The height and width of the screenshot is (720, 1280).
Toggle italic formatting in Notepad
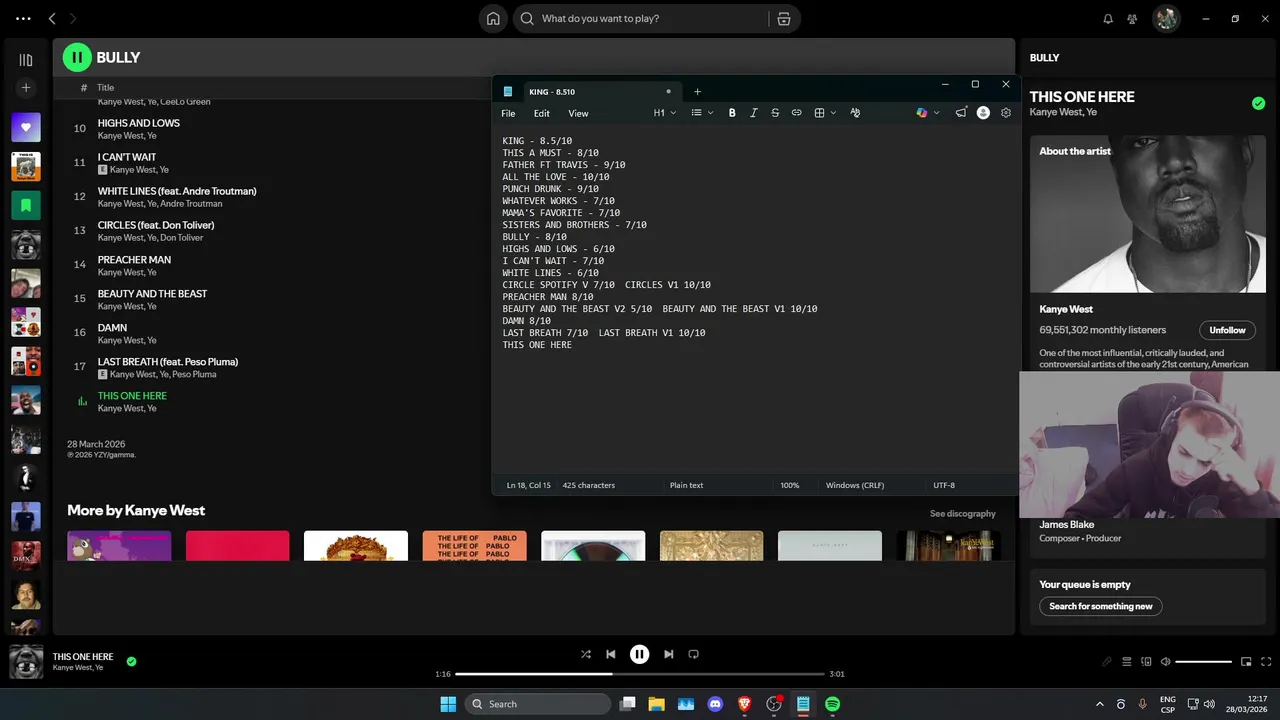[x=753, y=113]
